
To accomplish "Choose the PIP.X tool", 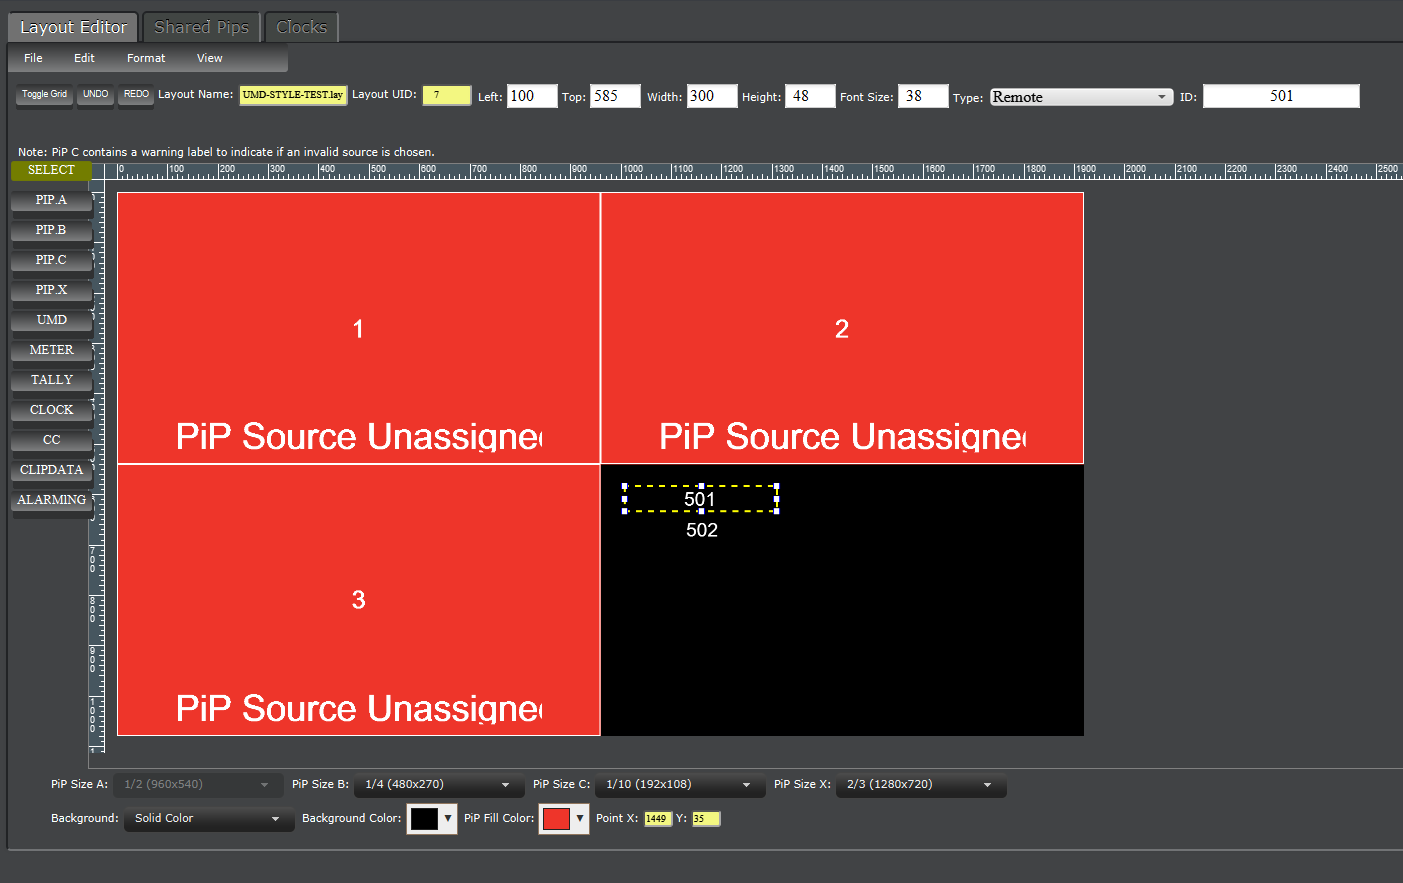I will tap(51, 290).
